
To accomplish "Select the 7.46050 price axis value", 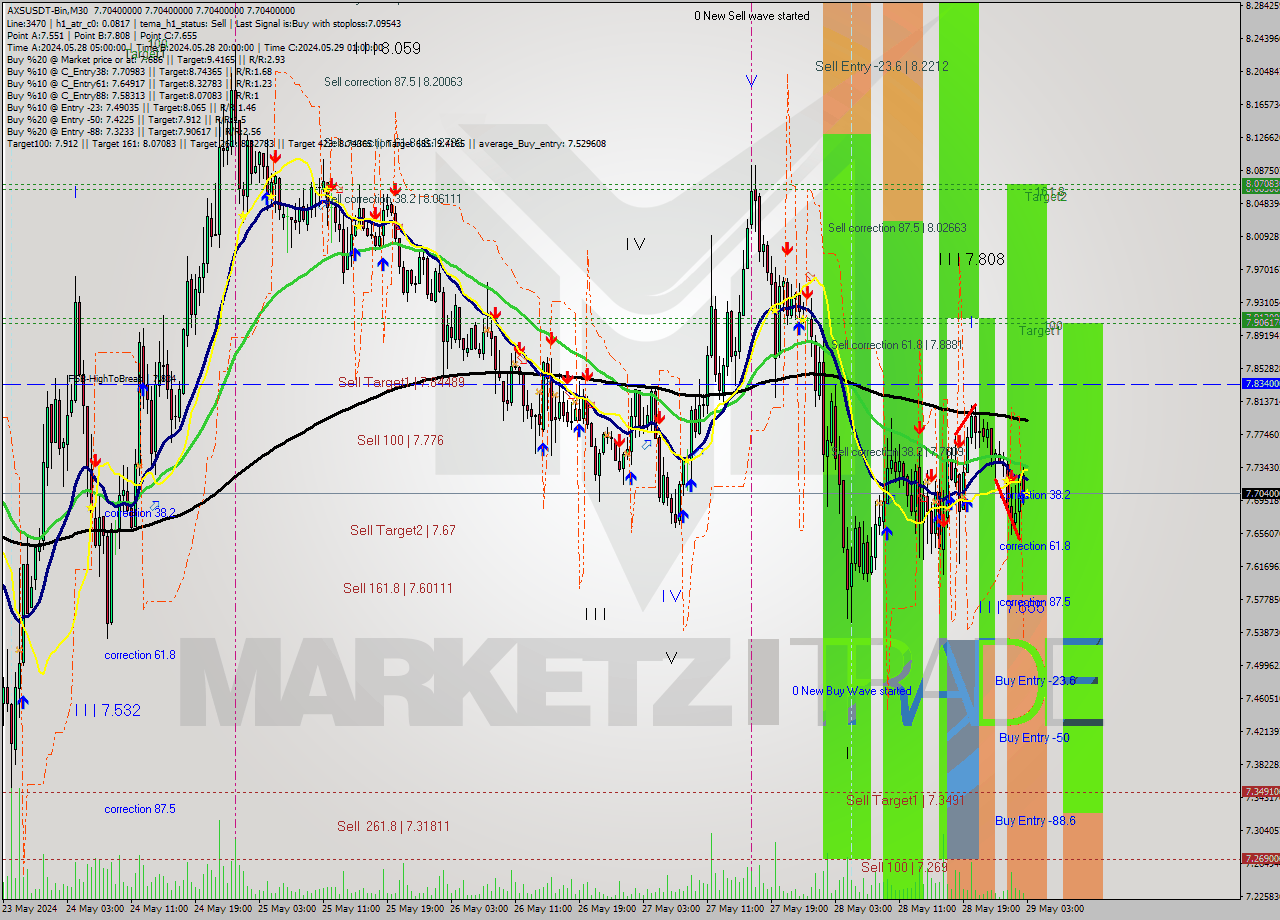I will point(1262,698).
